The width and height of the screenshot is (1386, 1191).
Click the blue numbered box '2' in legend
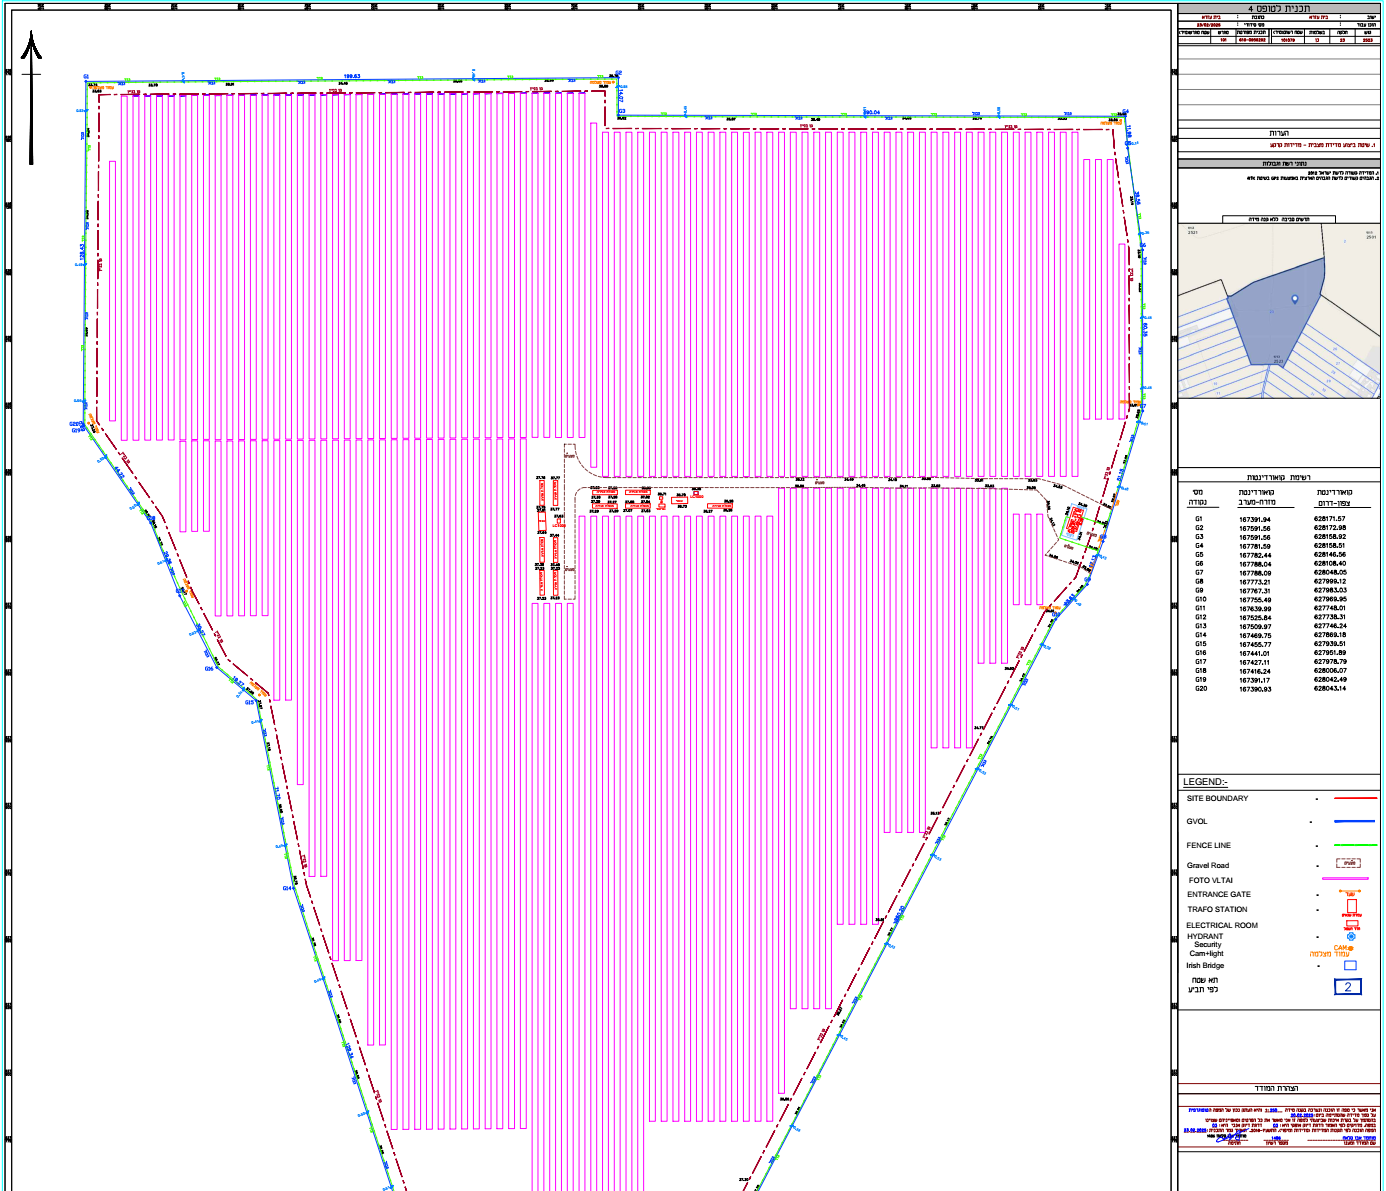(1347, 987)
